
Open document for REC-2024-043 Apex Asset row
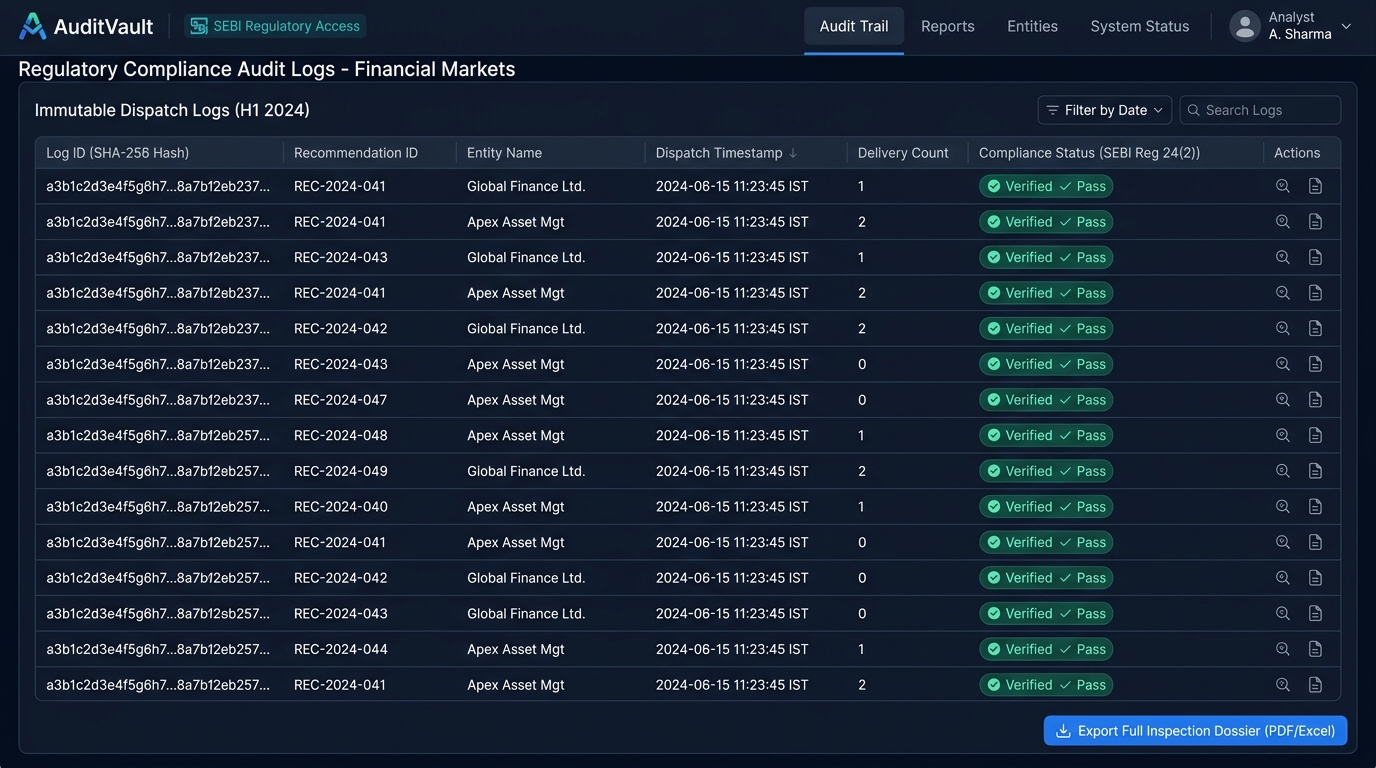tap(1315, 364)
